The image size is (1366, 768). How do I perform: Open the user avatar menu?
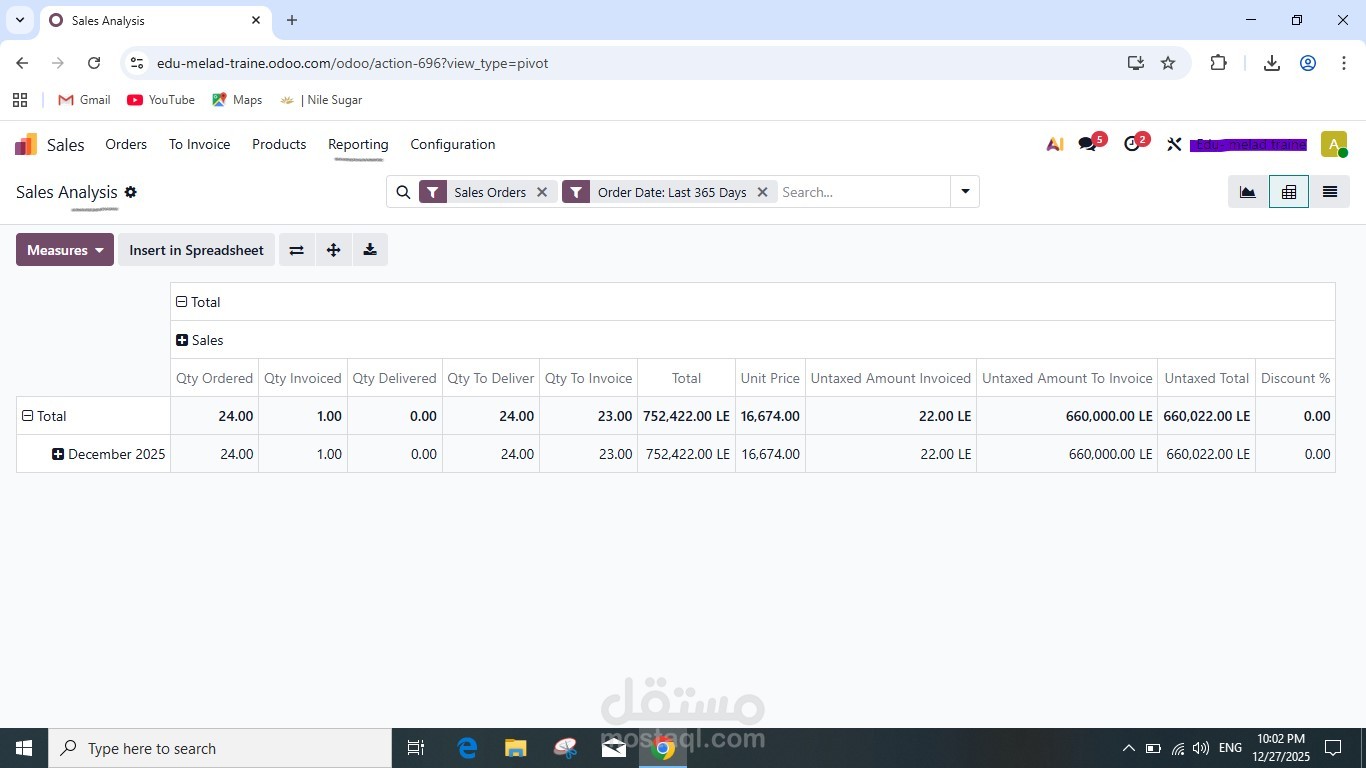[1333, 144]
